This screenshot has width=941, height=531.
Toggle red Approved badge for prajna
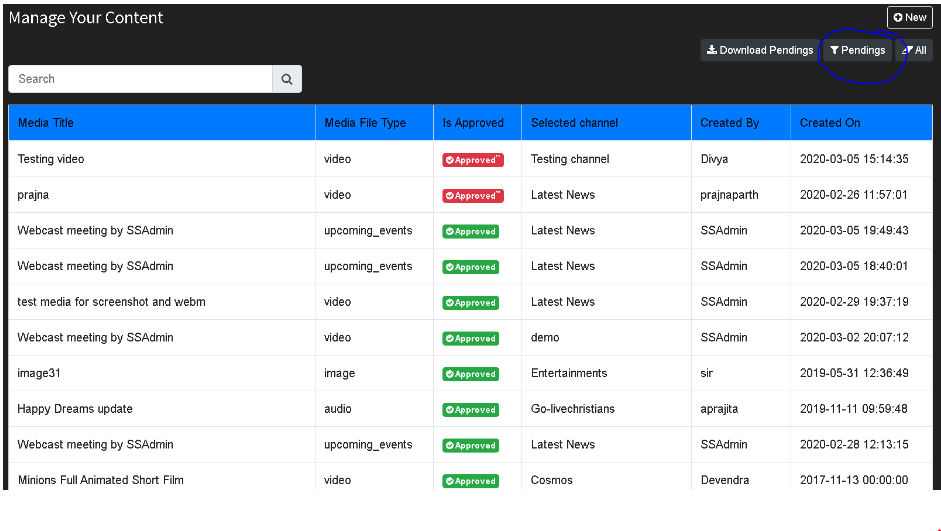[x=473, y=196]
